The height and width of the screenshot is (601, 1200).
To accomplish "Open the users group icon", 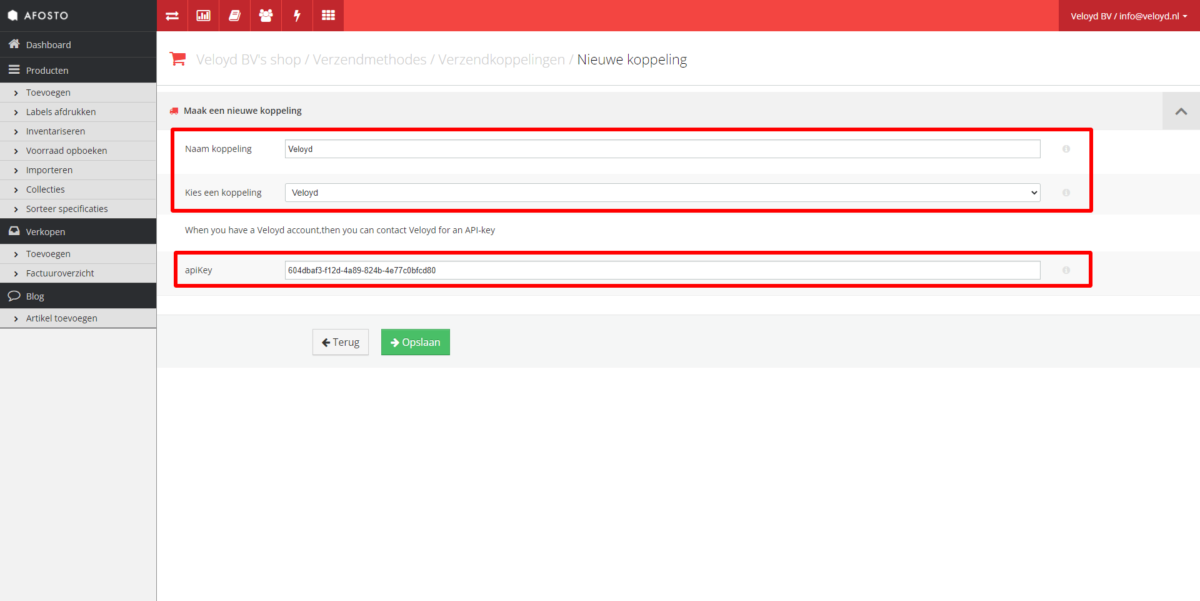I will point(265,15).
